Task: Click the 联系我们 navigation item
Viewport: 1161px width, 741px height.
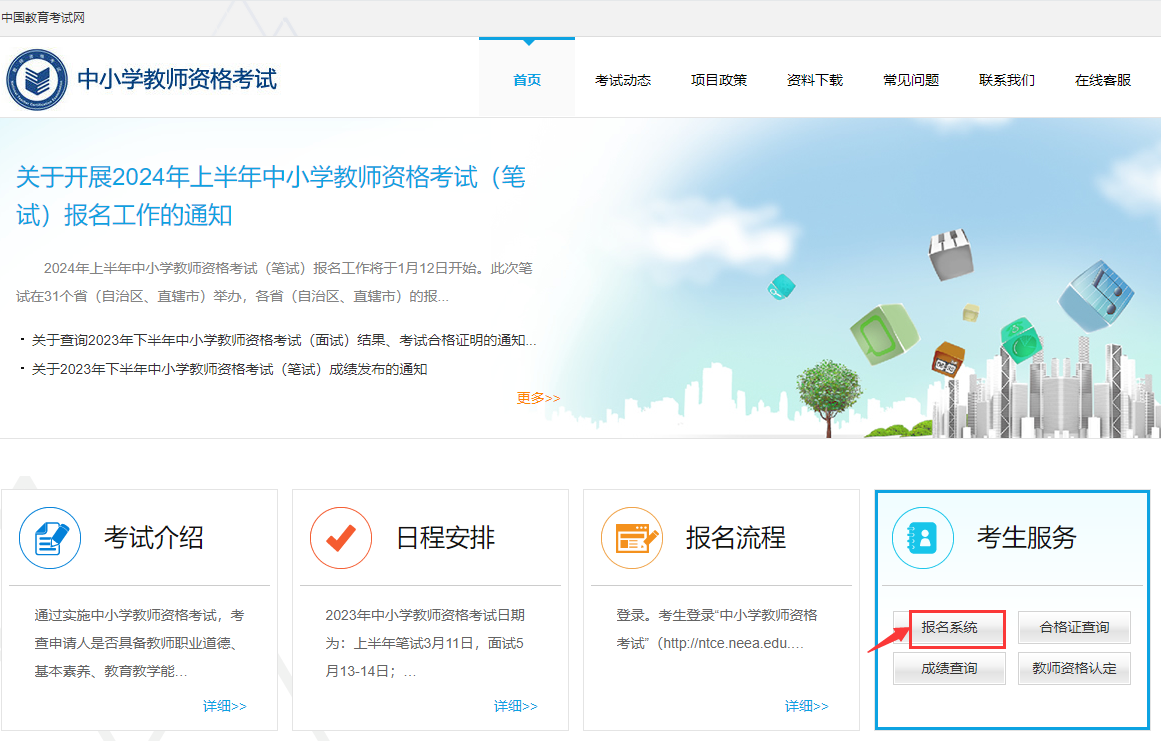Action: click(x=1006, y=80)
